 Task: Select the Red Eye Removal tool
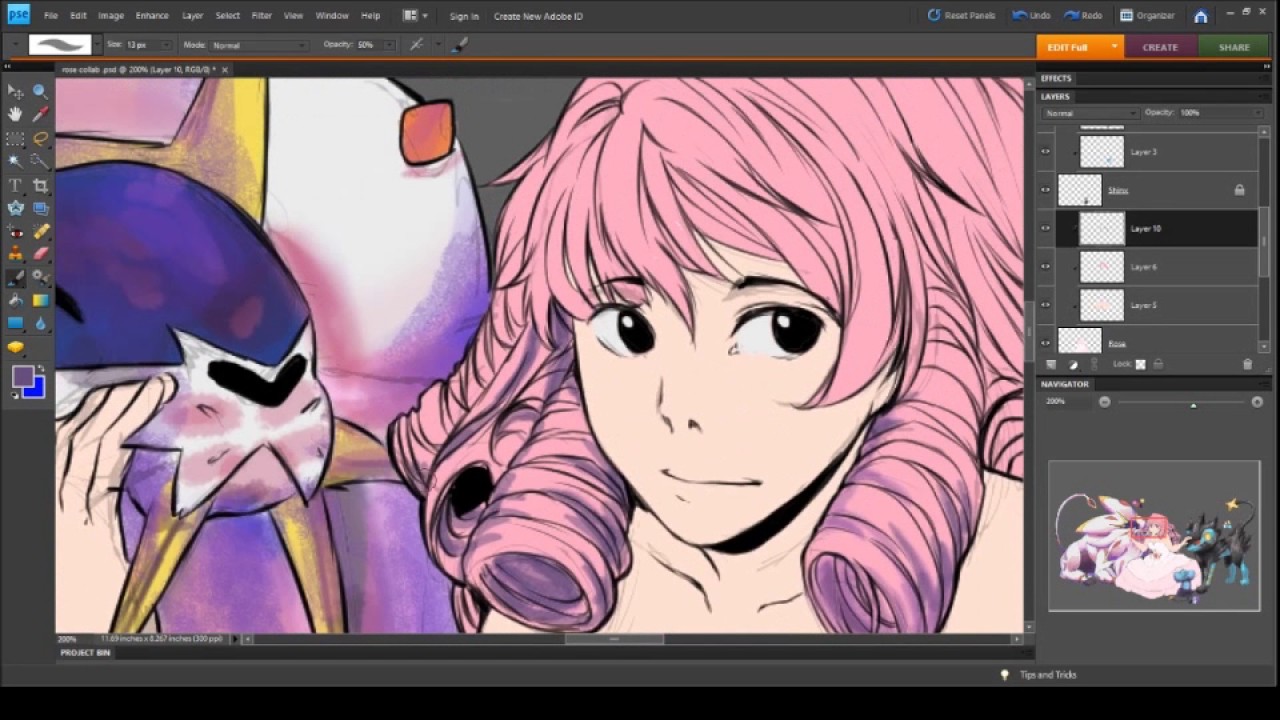tap(15, 231)
